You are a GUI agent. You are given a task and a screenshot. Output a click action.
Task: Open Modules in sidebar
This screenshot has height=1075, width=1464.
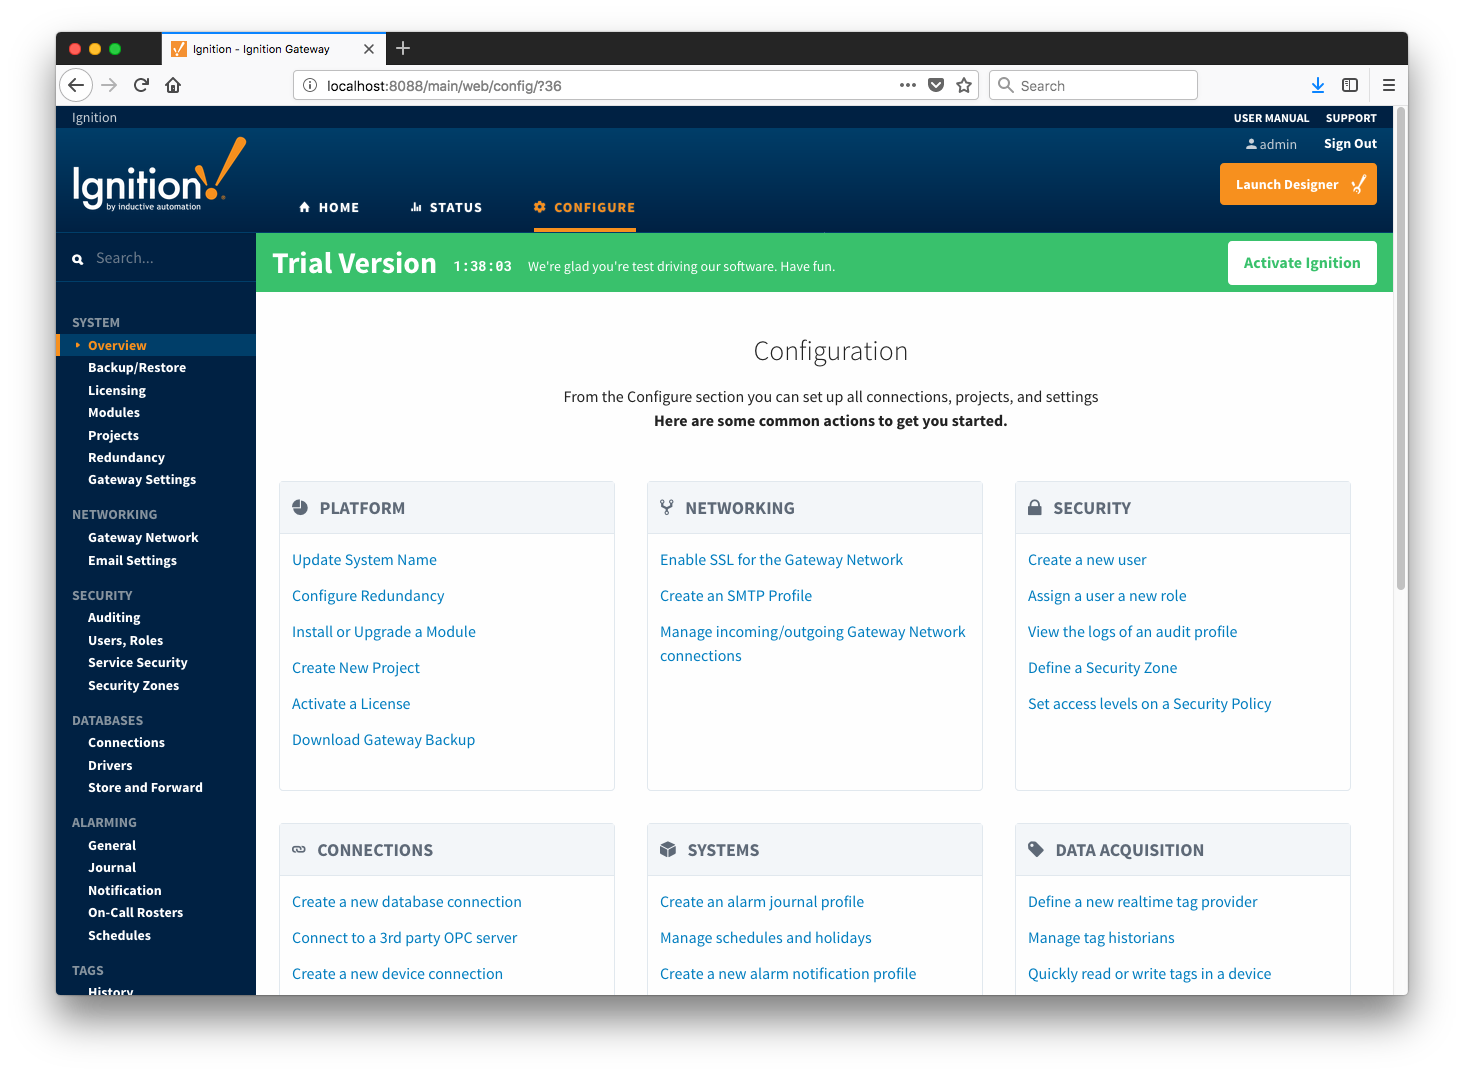click(114, 412)
